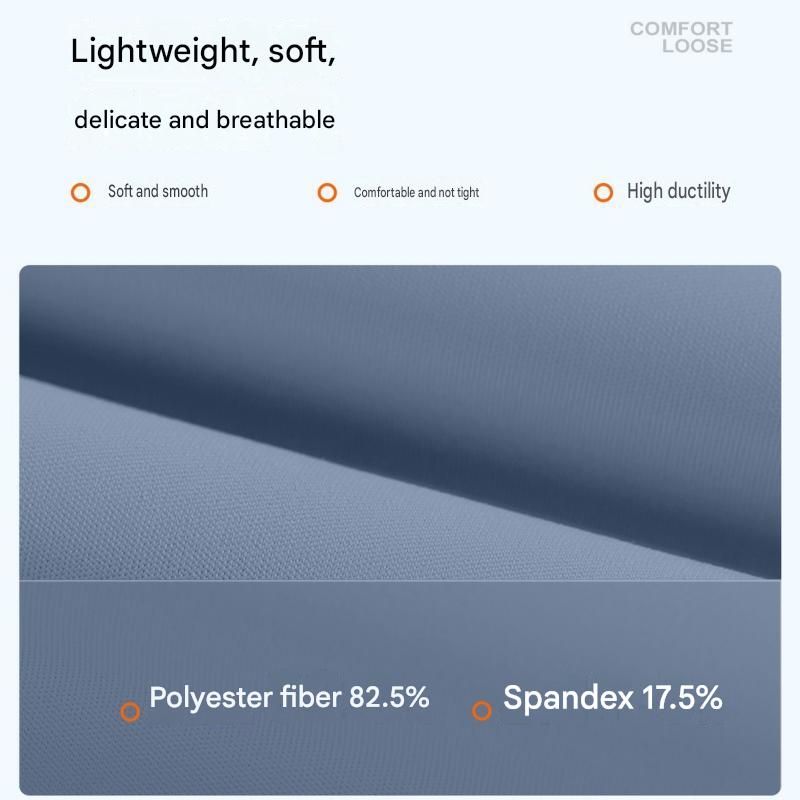The width and height of the screenshot is (800, 800).
Task: Click the delicate and breathable subtitle
Action: [x=205, y=120]
